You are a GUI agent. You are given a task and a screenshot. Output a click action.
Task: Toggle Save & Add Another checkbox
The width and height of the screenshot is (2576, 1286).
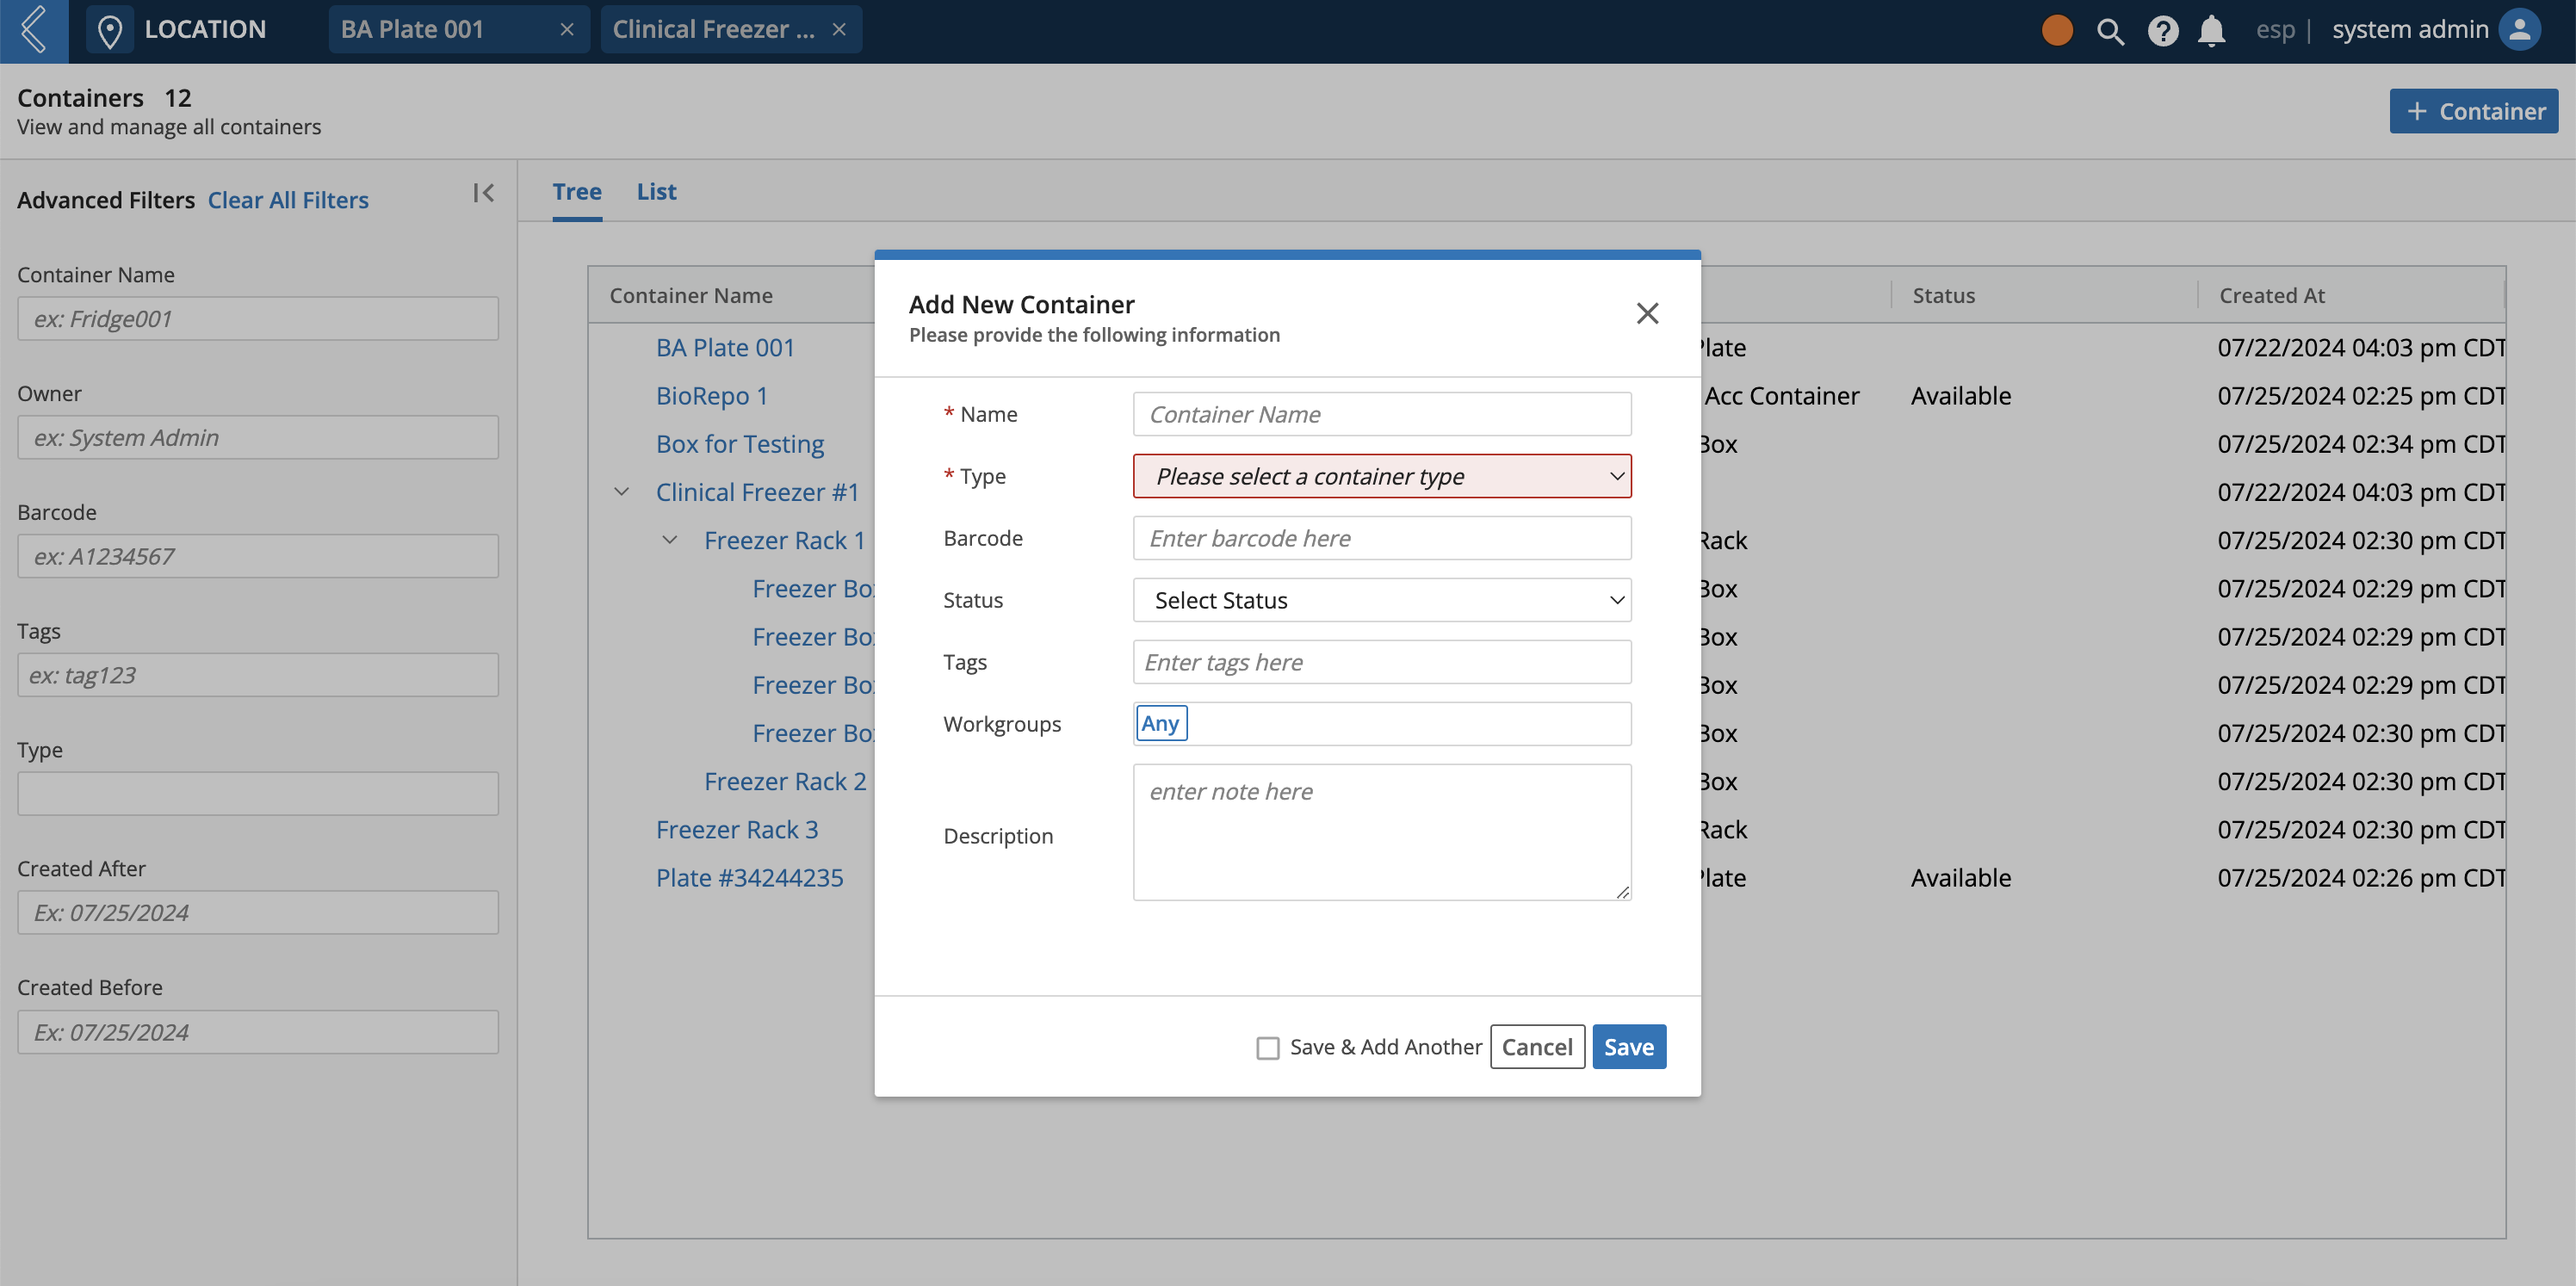1268,1047
